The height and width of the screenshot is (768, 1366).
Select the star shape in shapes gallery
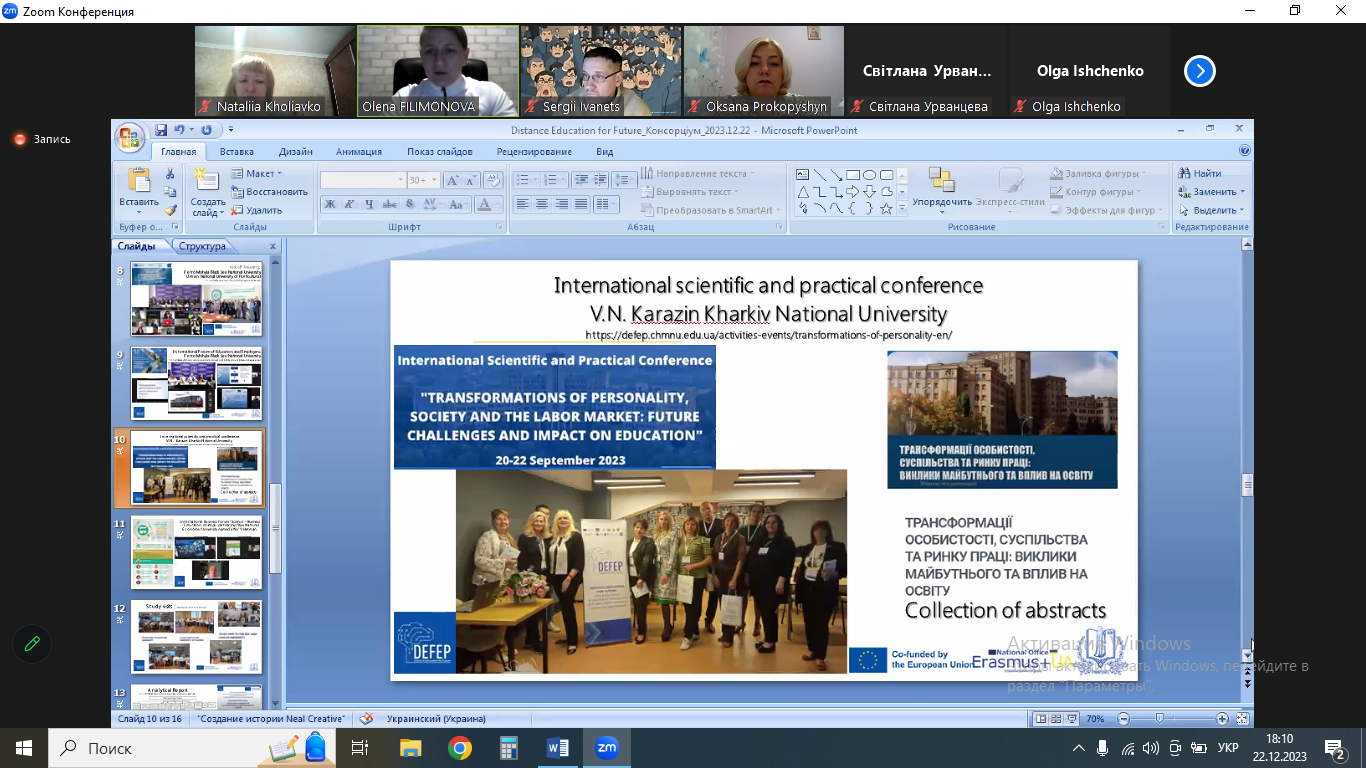[x=886, y=209]
